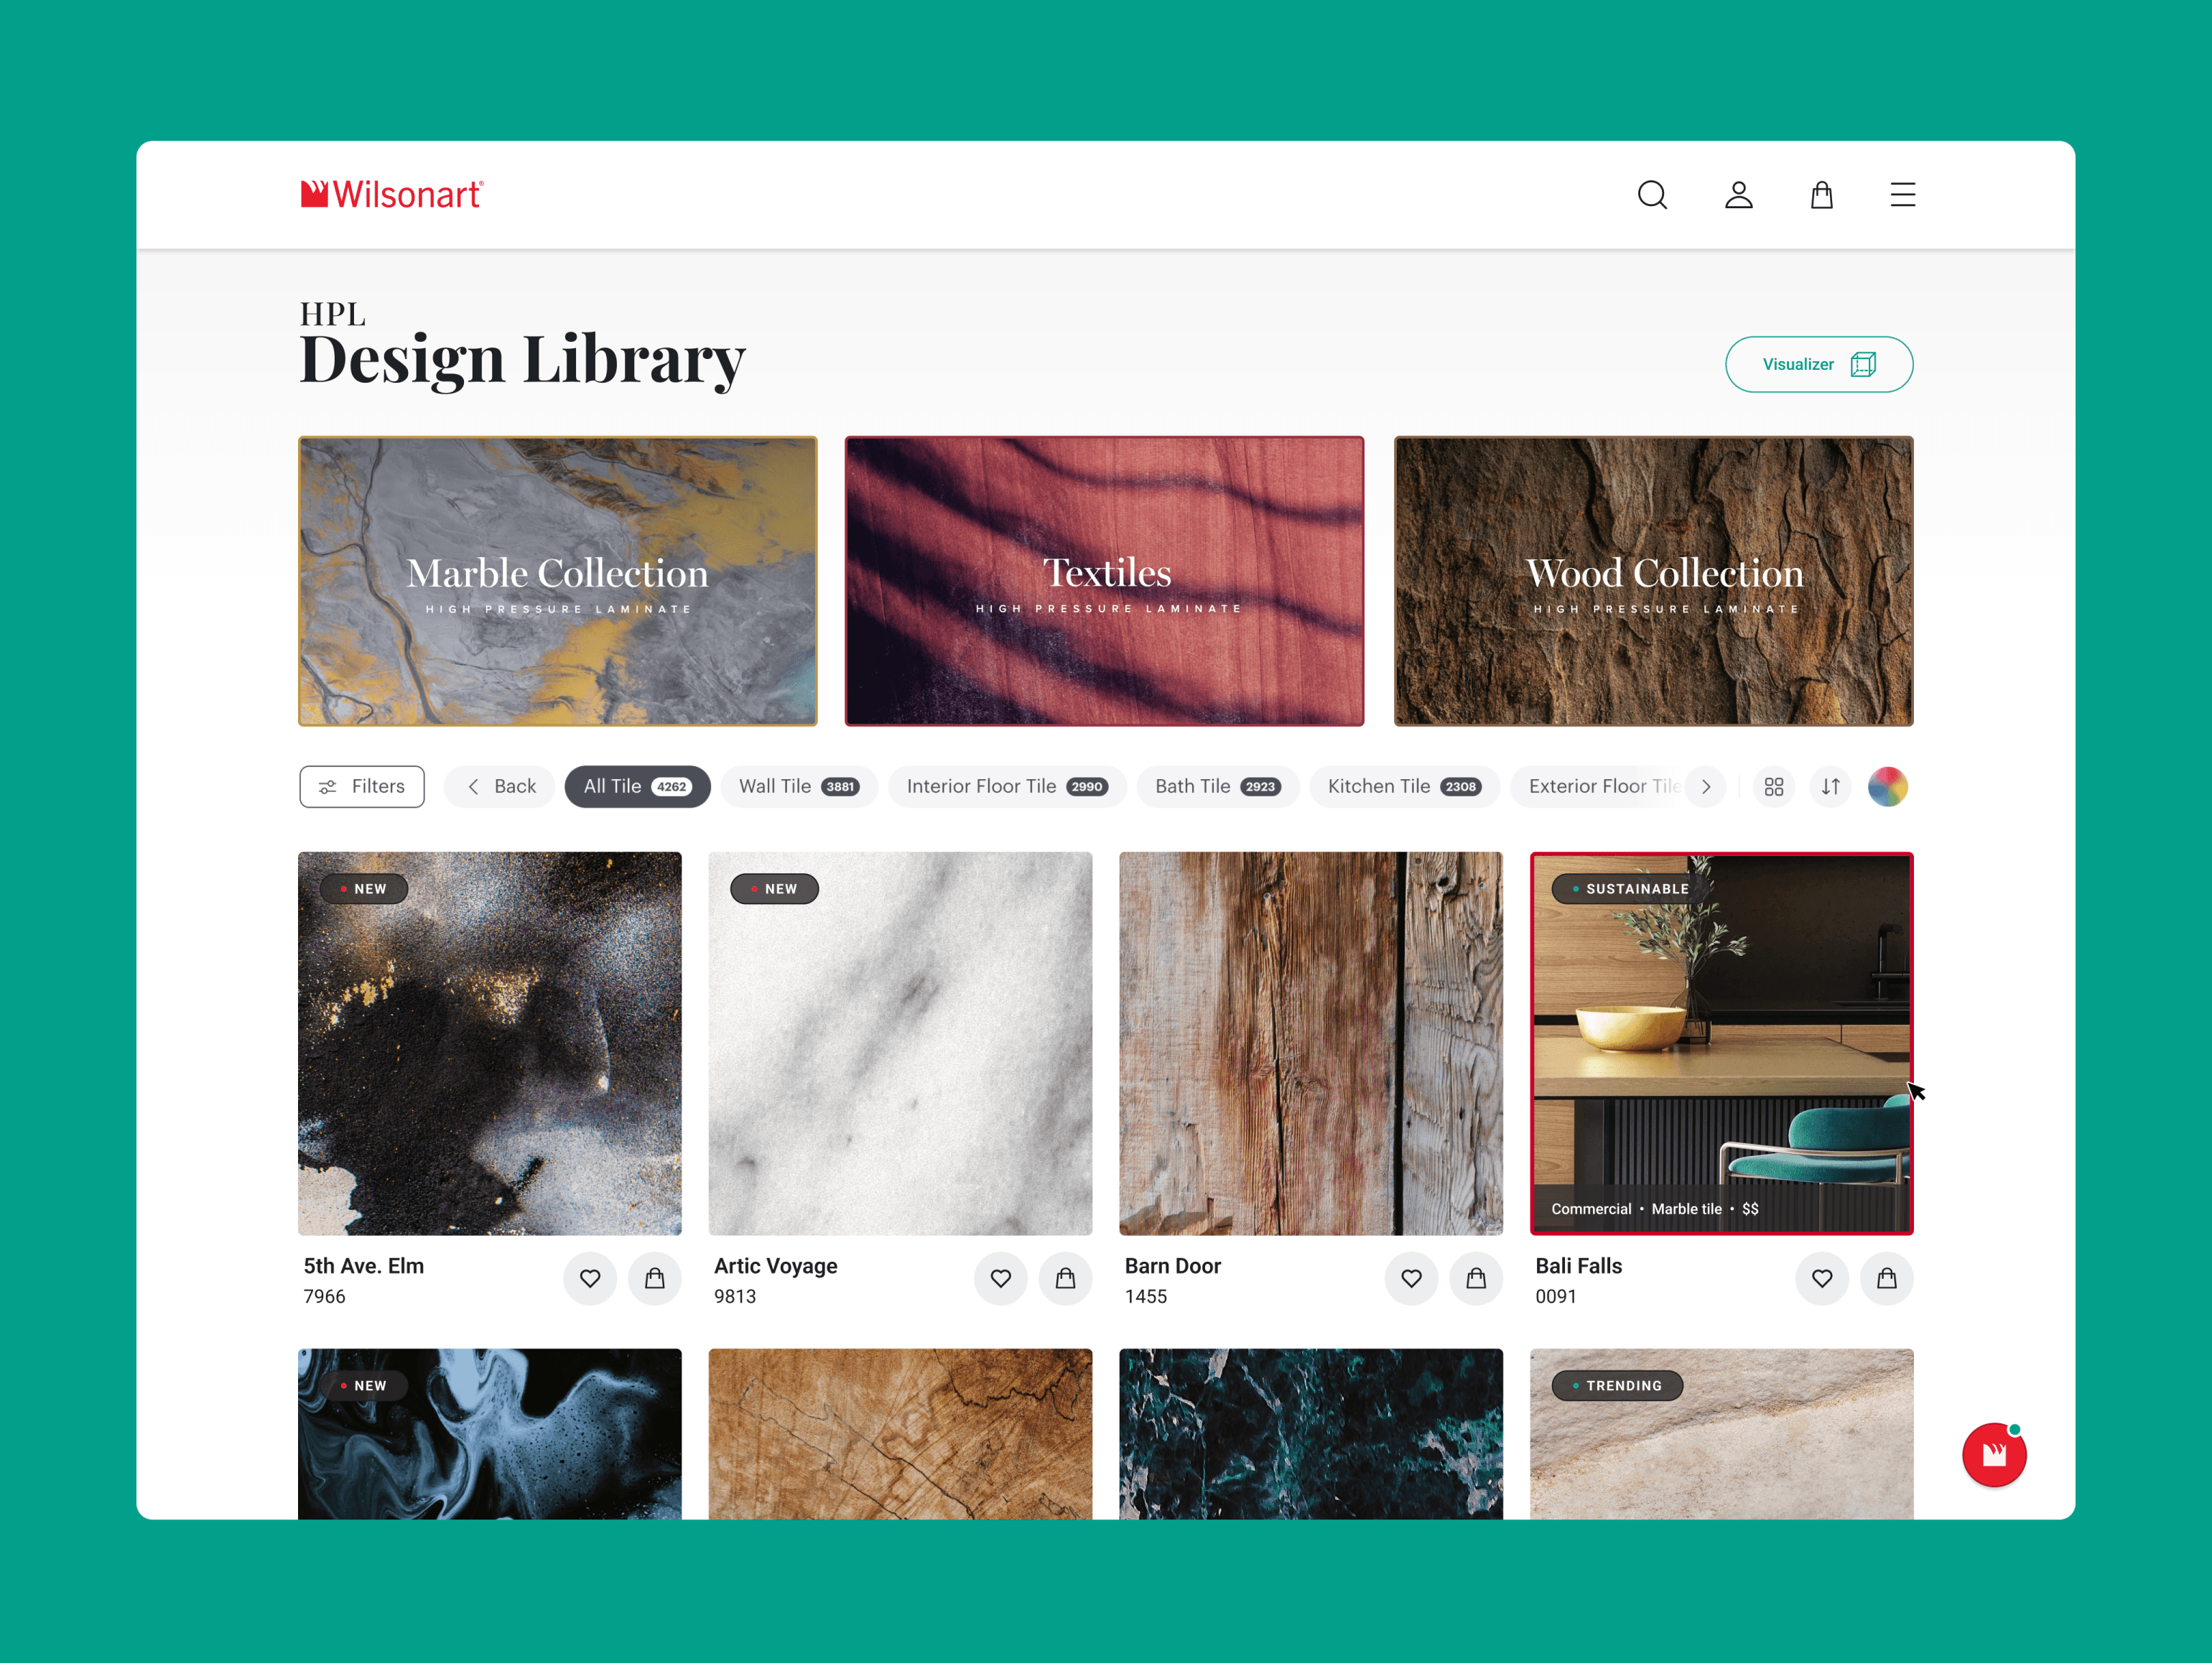Open the hamburger menu
This screenshot has height=1666, width=2212.
[1902, 195]
